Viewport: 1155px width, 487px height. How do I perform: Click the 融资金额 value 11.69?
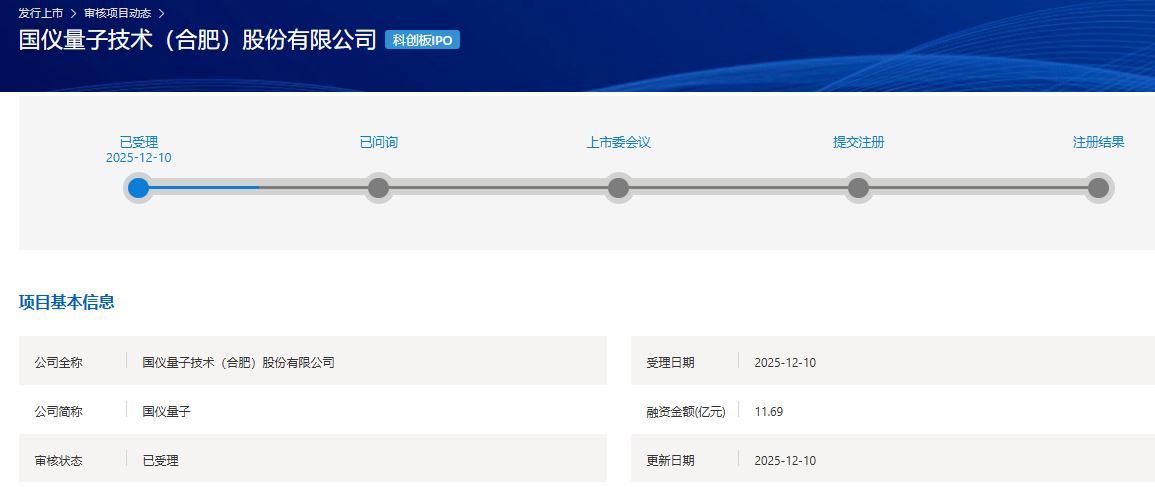point(768,411)
